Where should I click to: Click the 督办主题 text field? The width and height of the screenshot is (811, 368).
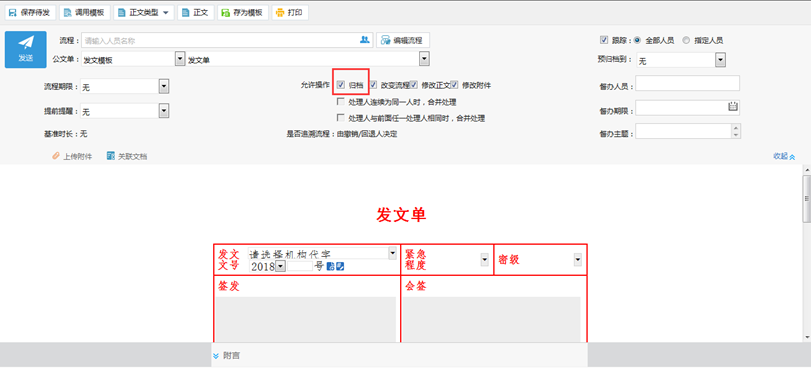pyautogui.click(x=683, y=131)
